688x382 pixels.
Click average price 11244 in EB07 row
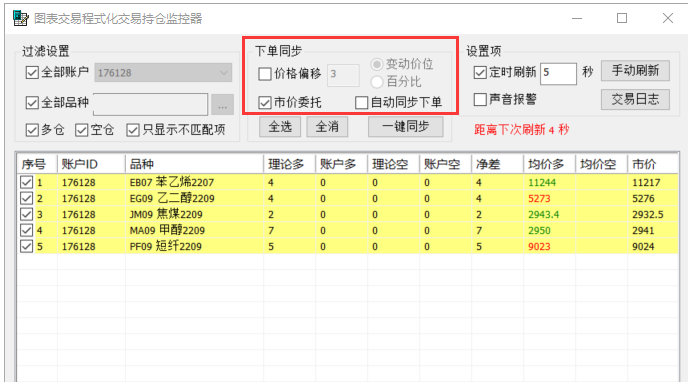click(x=549, y=182)
